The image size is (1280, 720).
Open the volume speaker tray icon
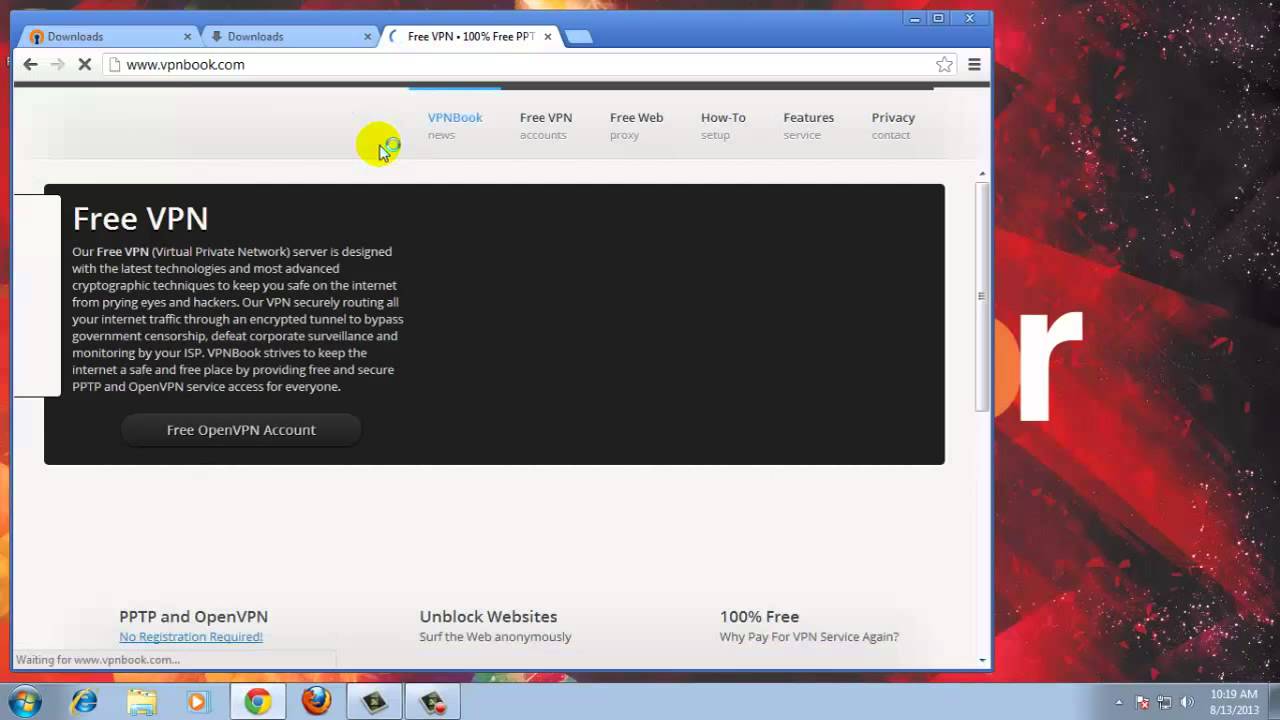point(1187,702)
